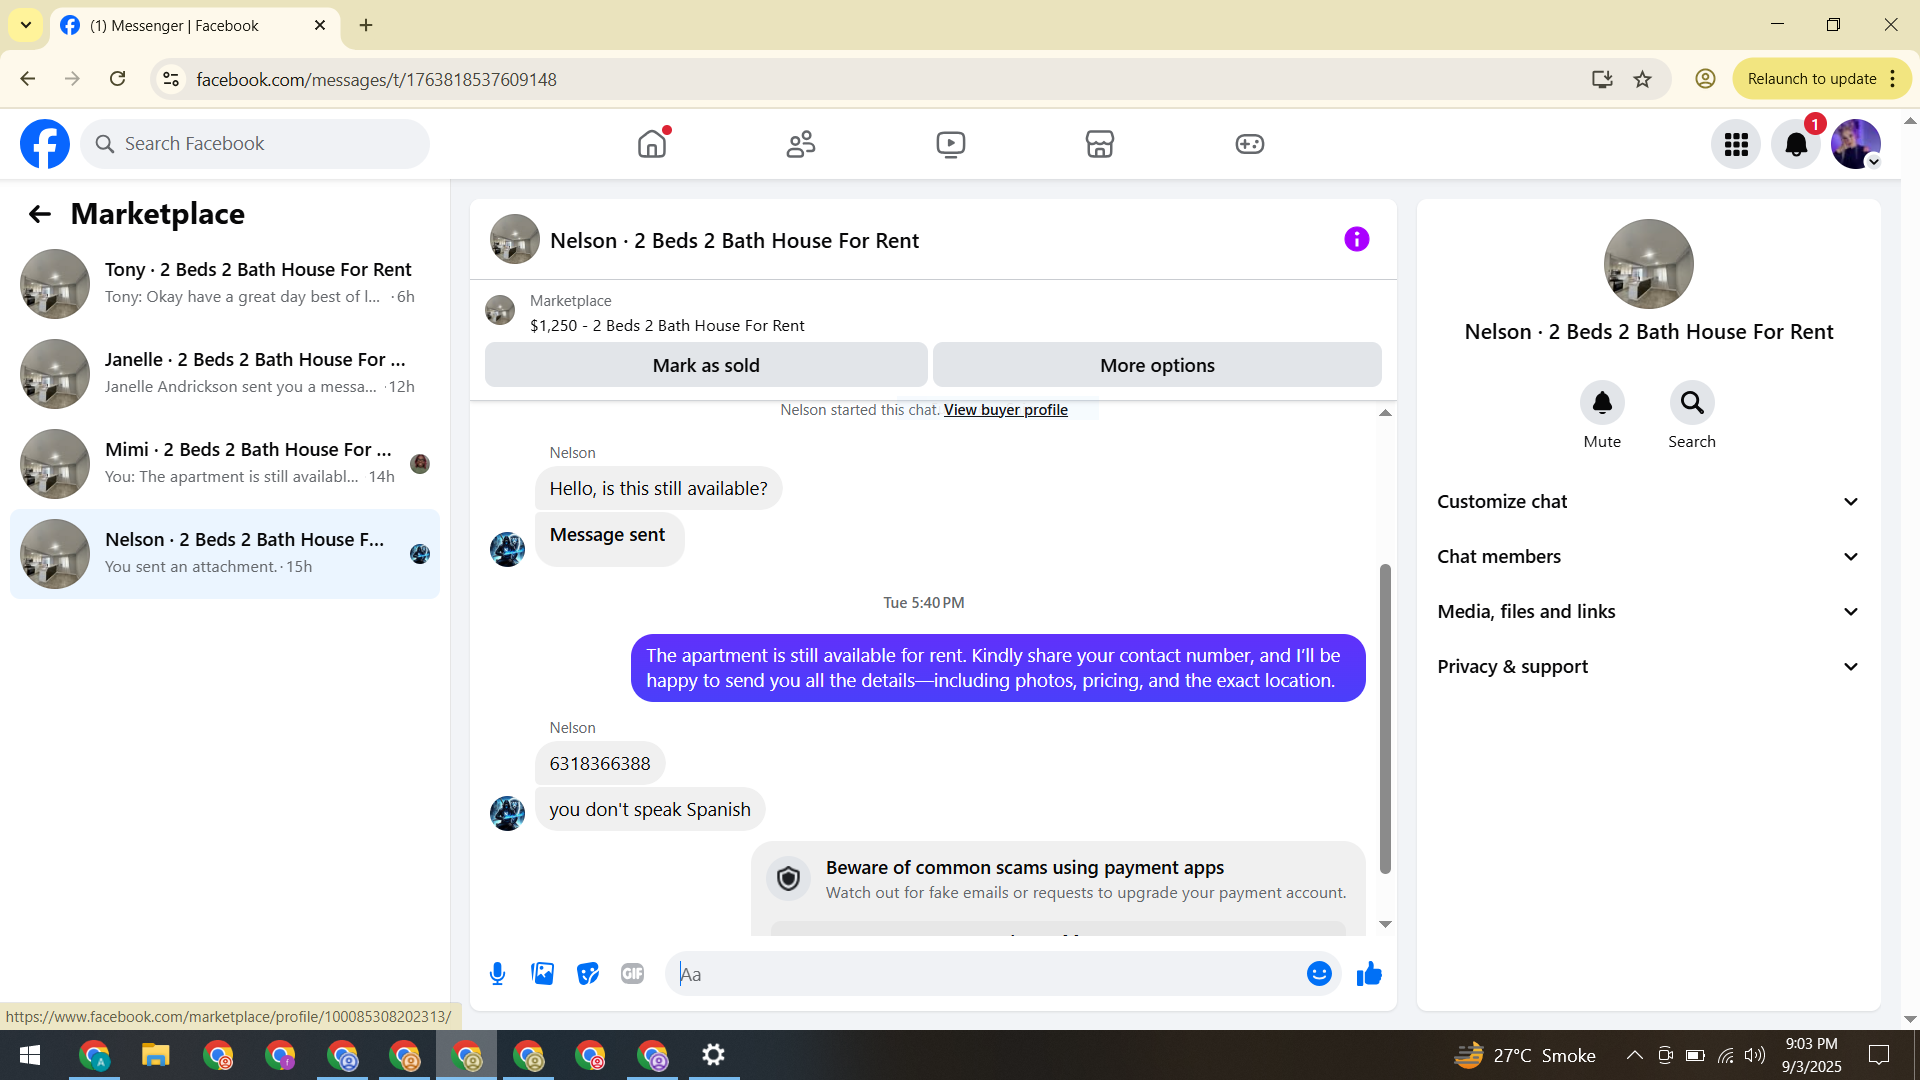Image resolution: width=1920 pixels, height=1080 pixels.
Task: Click the $1,250 listing title text
Action: click(x=667, y=326)
